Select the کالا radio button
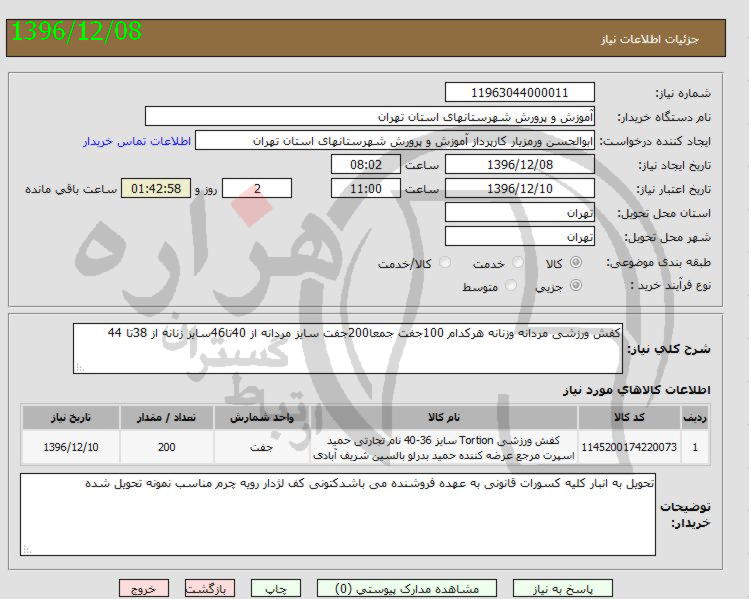The height and width of the screenshot is (599, 749). [576, 262]
